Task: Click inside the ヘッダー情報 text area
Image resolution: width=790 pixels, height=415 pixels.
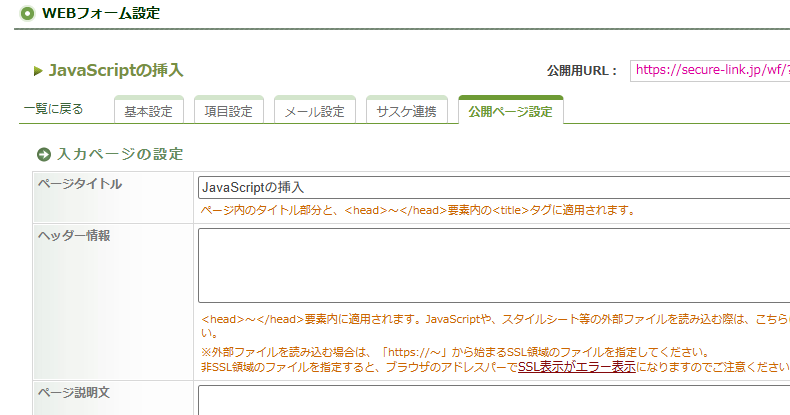Action: point(494,265)
